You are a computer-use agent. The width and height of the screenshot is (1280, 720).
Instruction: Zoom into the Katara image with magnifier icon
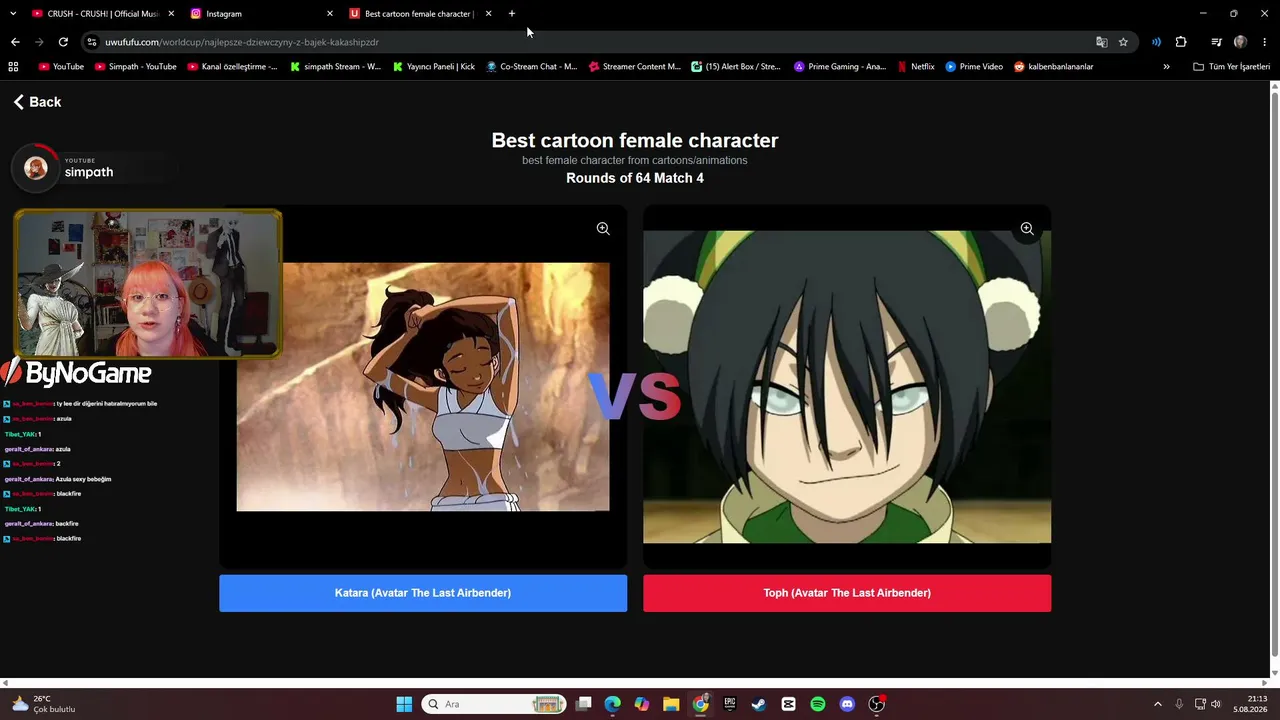pos(603,229)
